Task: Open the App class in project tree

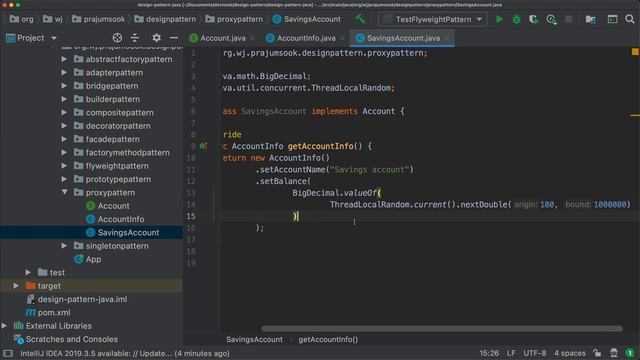Action: point(87,259)
